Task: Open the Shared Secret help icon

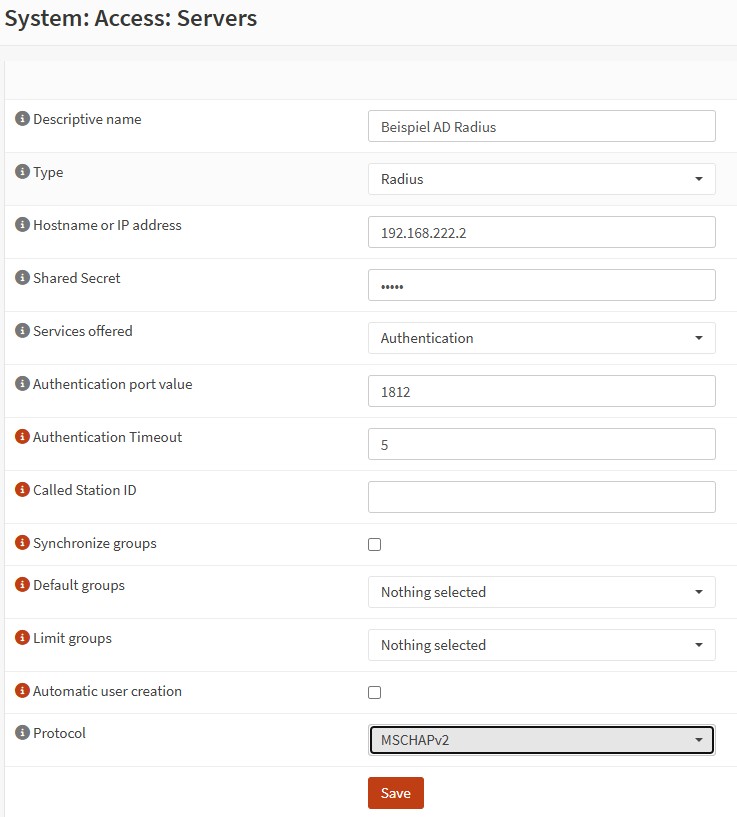Action: pyautogui.click(x=22, y=278)
